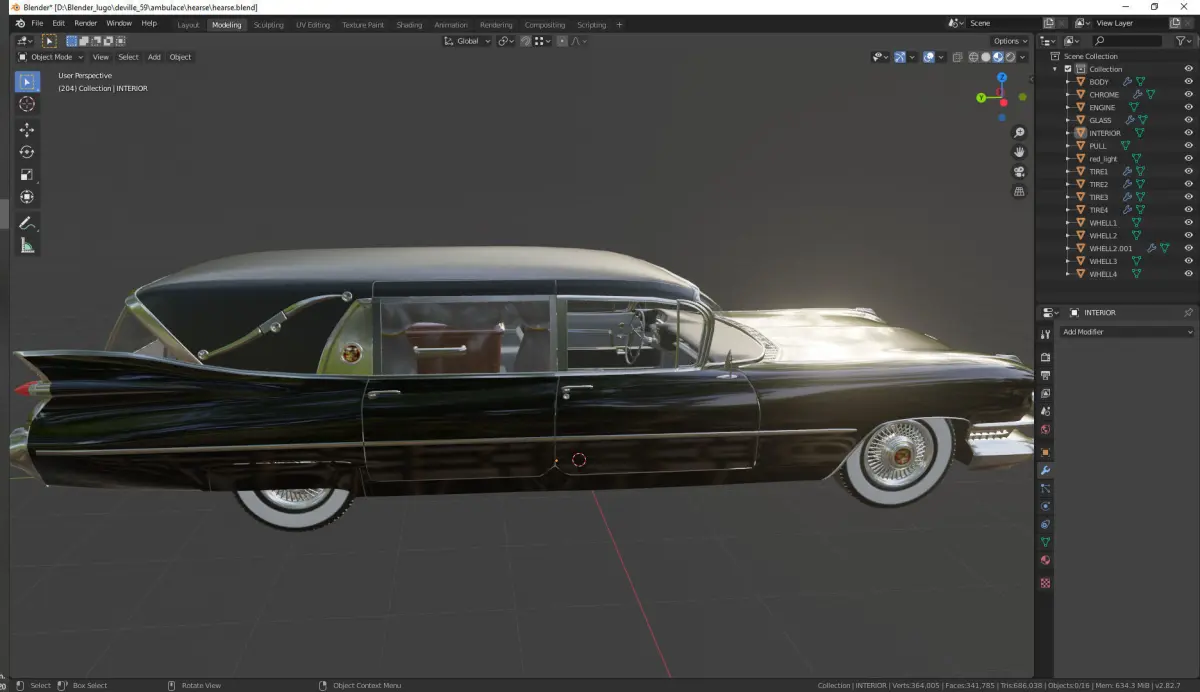Collapse the Collection tree in outliner
Screen dimensions: 1200x692
[1055, 69]
